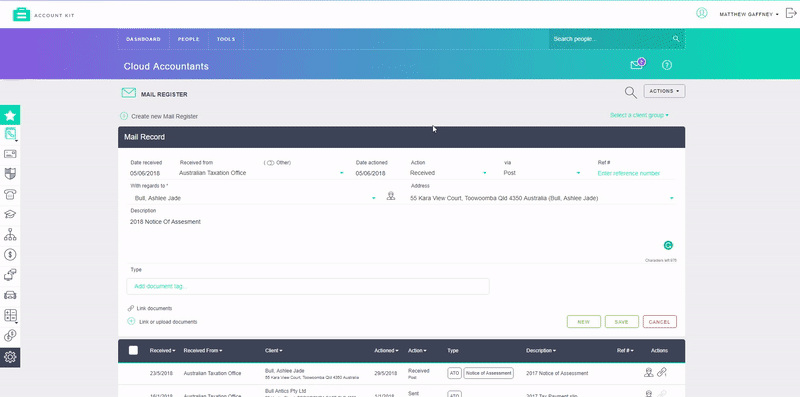
Task: Open the Received from dropdown arrow
Action: click(342, 173)
